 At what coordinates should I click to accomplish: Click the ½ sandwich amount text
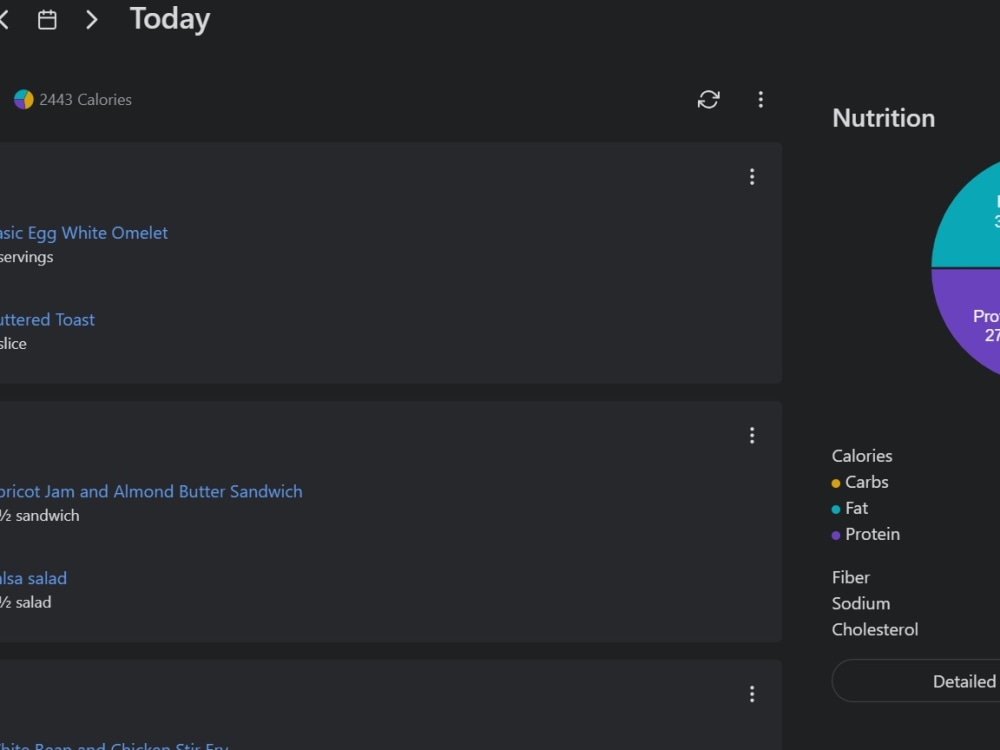pos(40,515)
